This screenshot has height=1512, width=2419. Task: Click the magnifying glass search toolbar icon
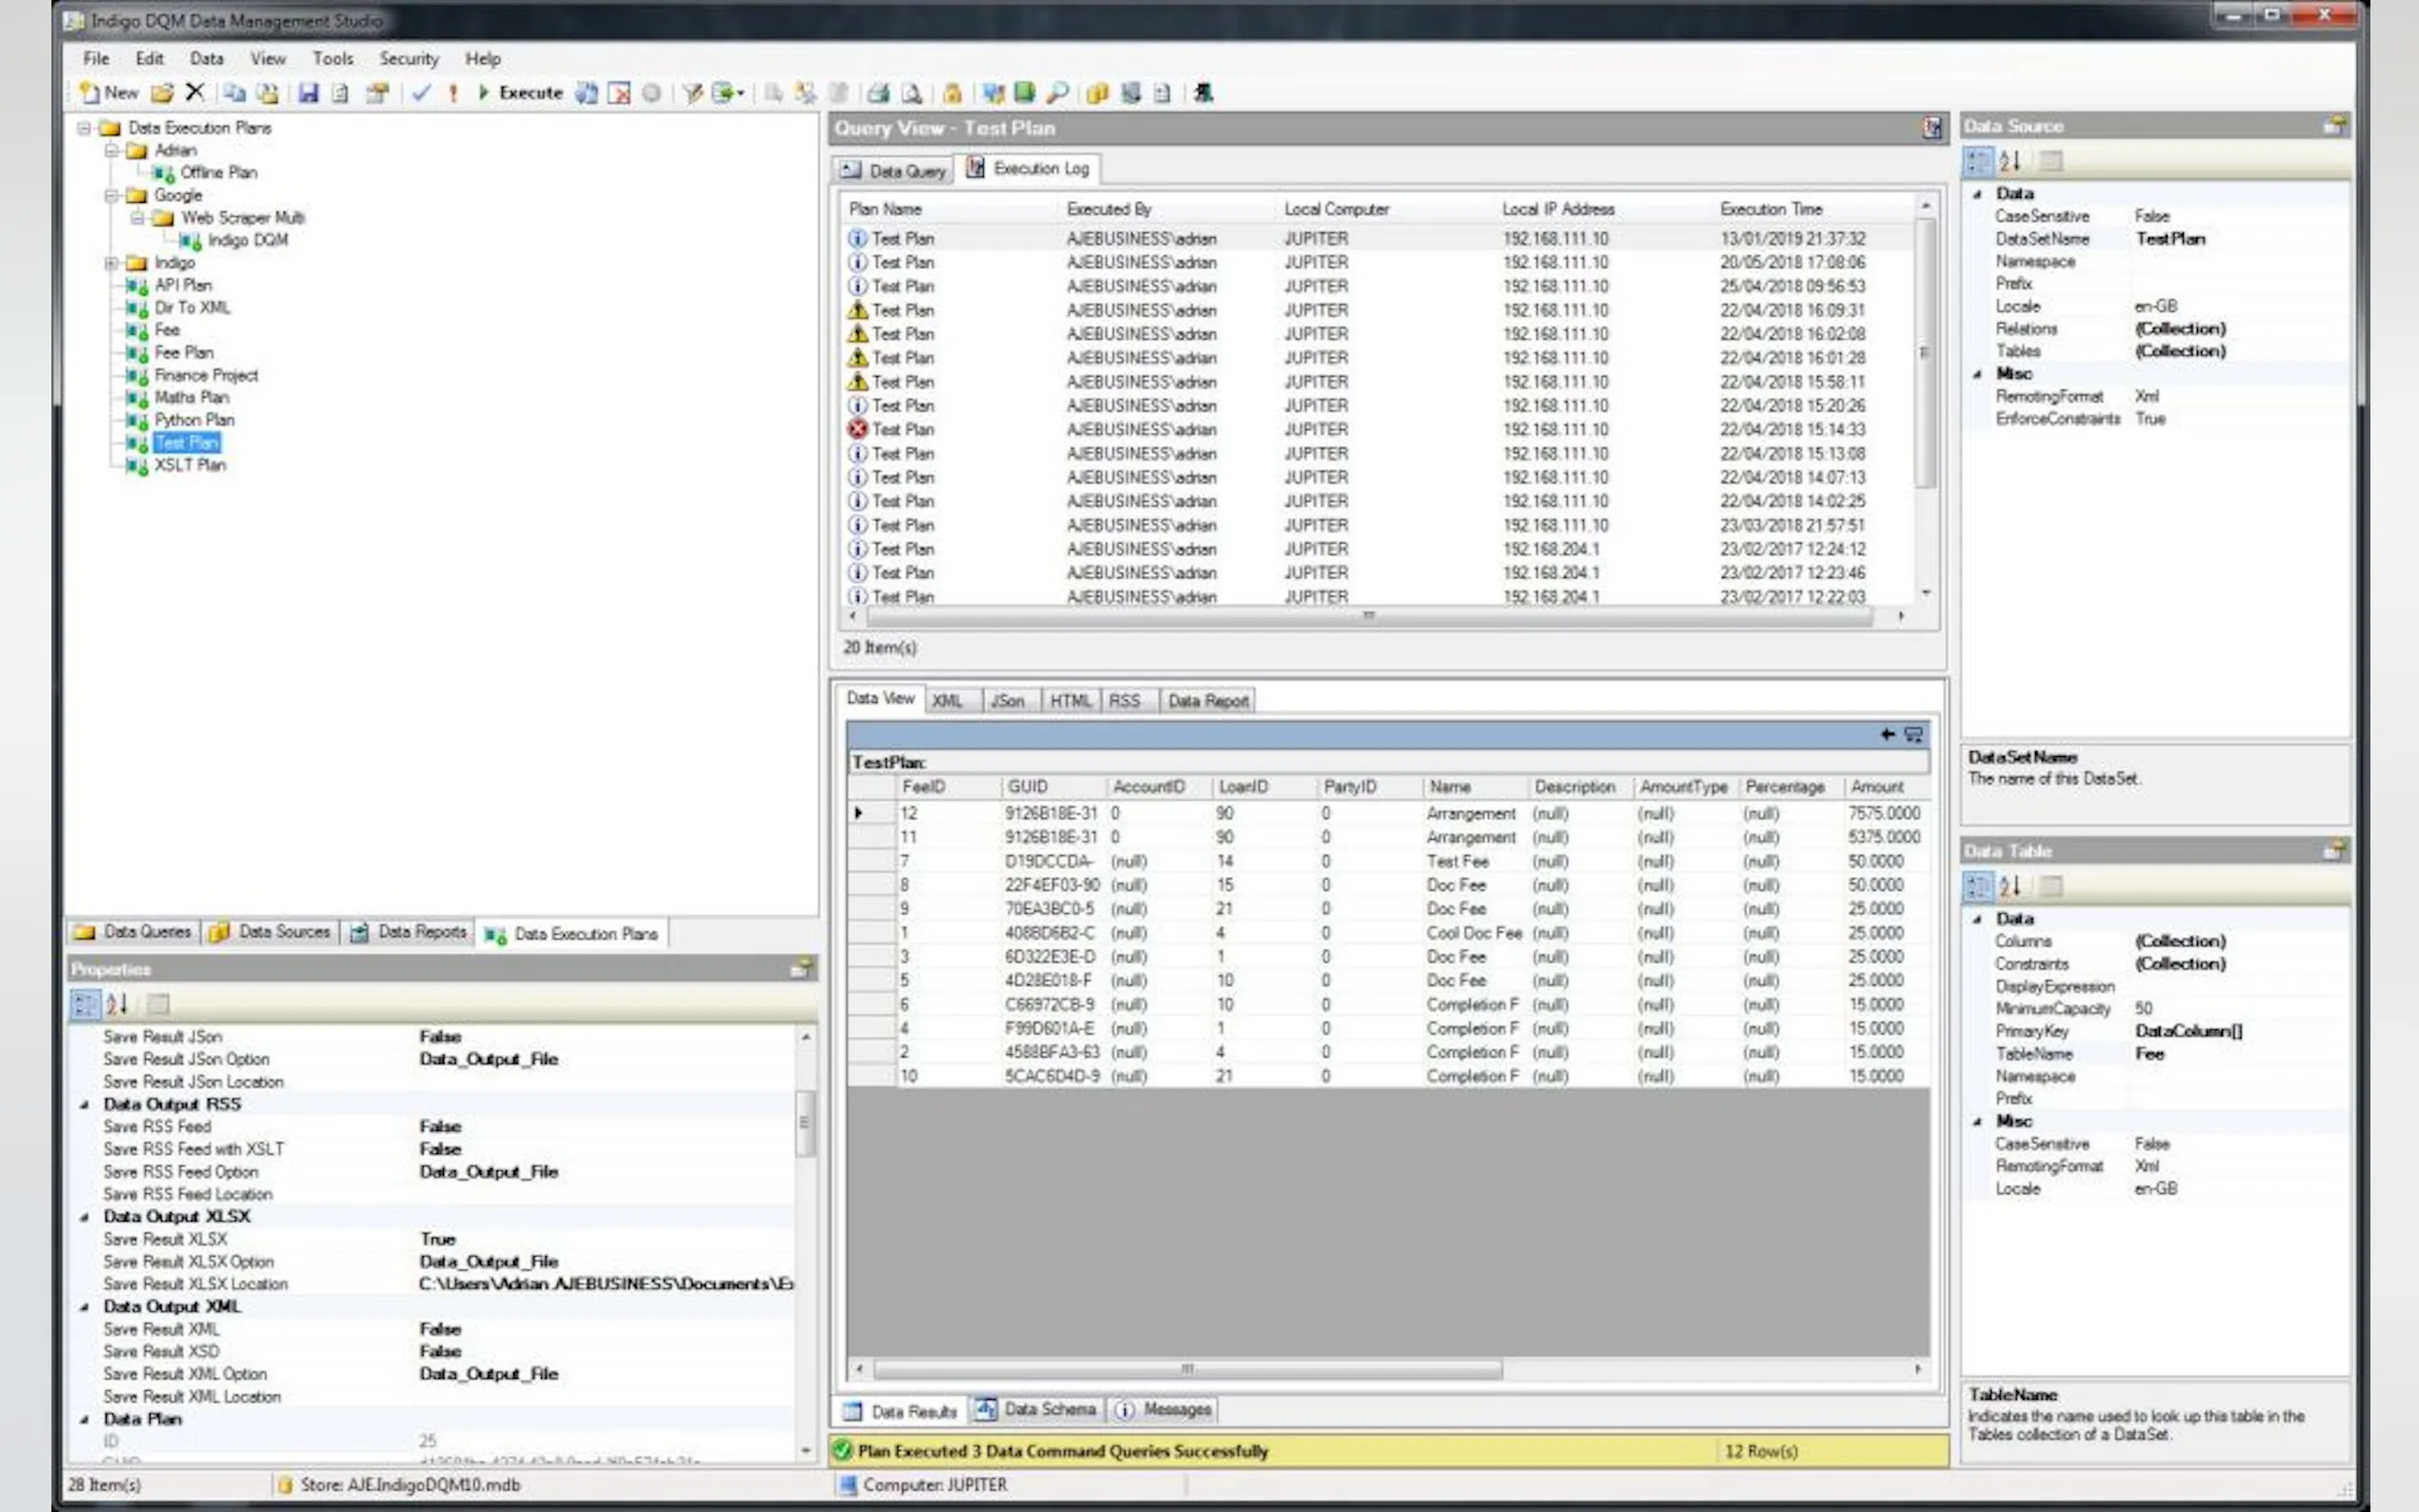coord(1057,93)
